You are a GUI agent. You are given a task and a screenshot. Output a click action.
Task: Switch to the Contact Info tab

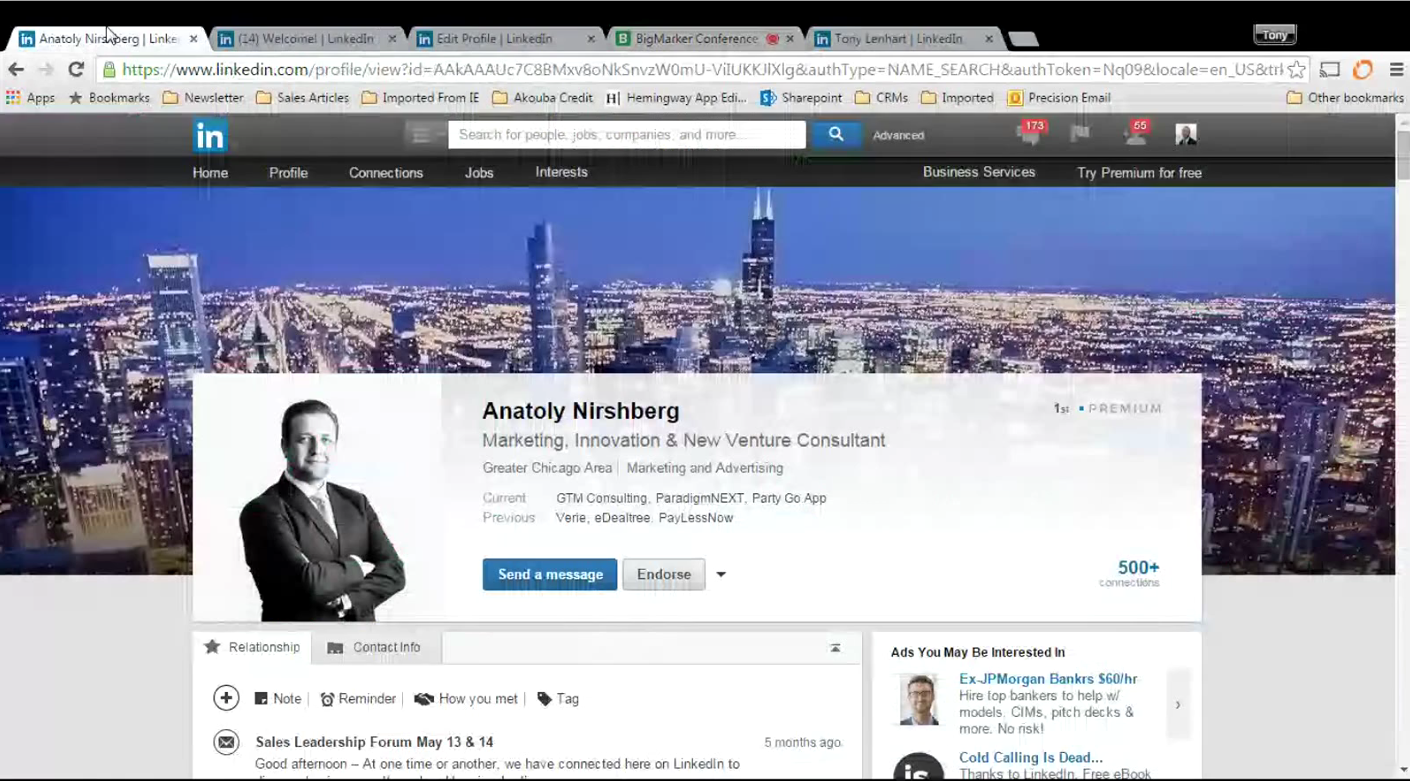pos(375,648)
